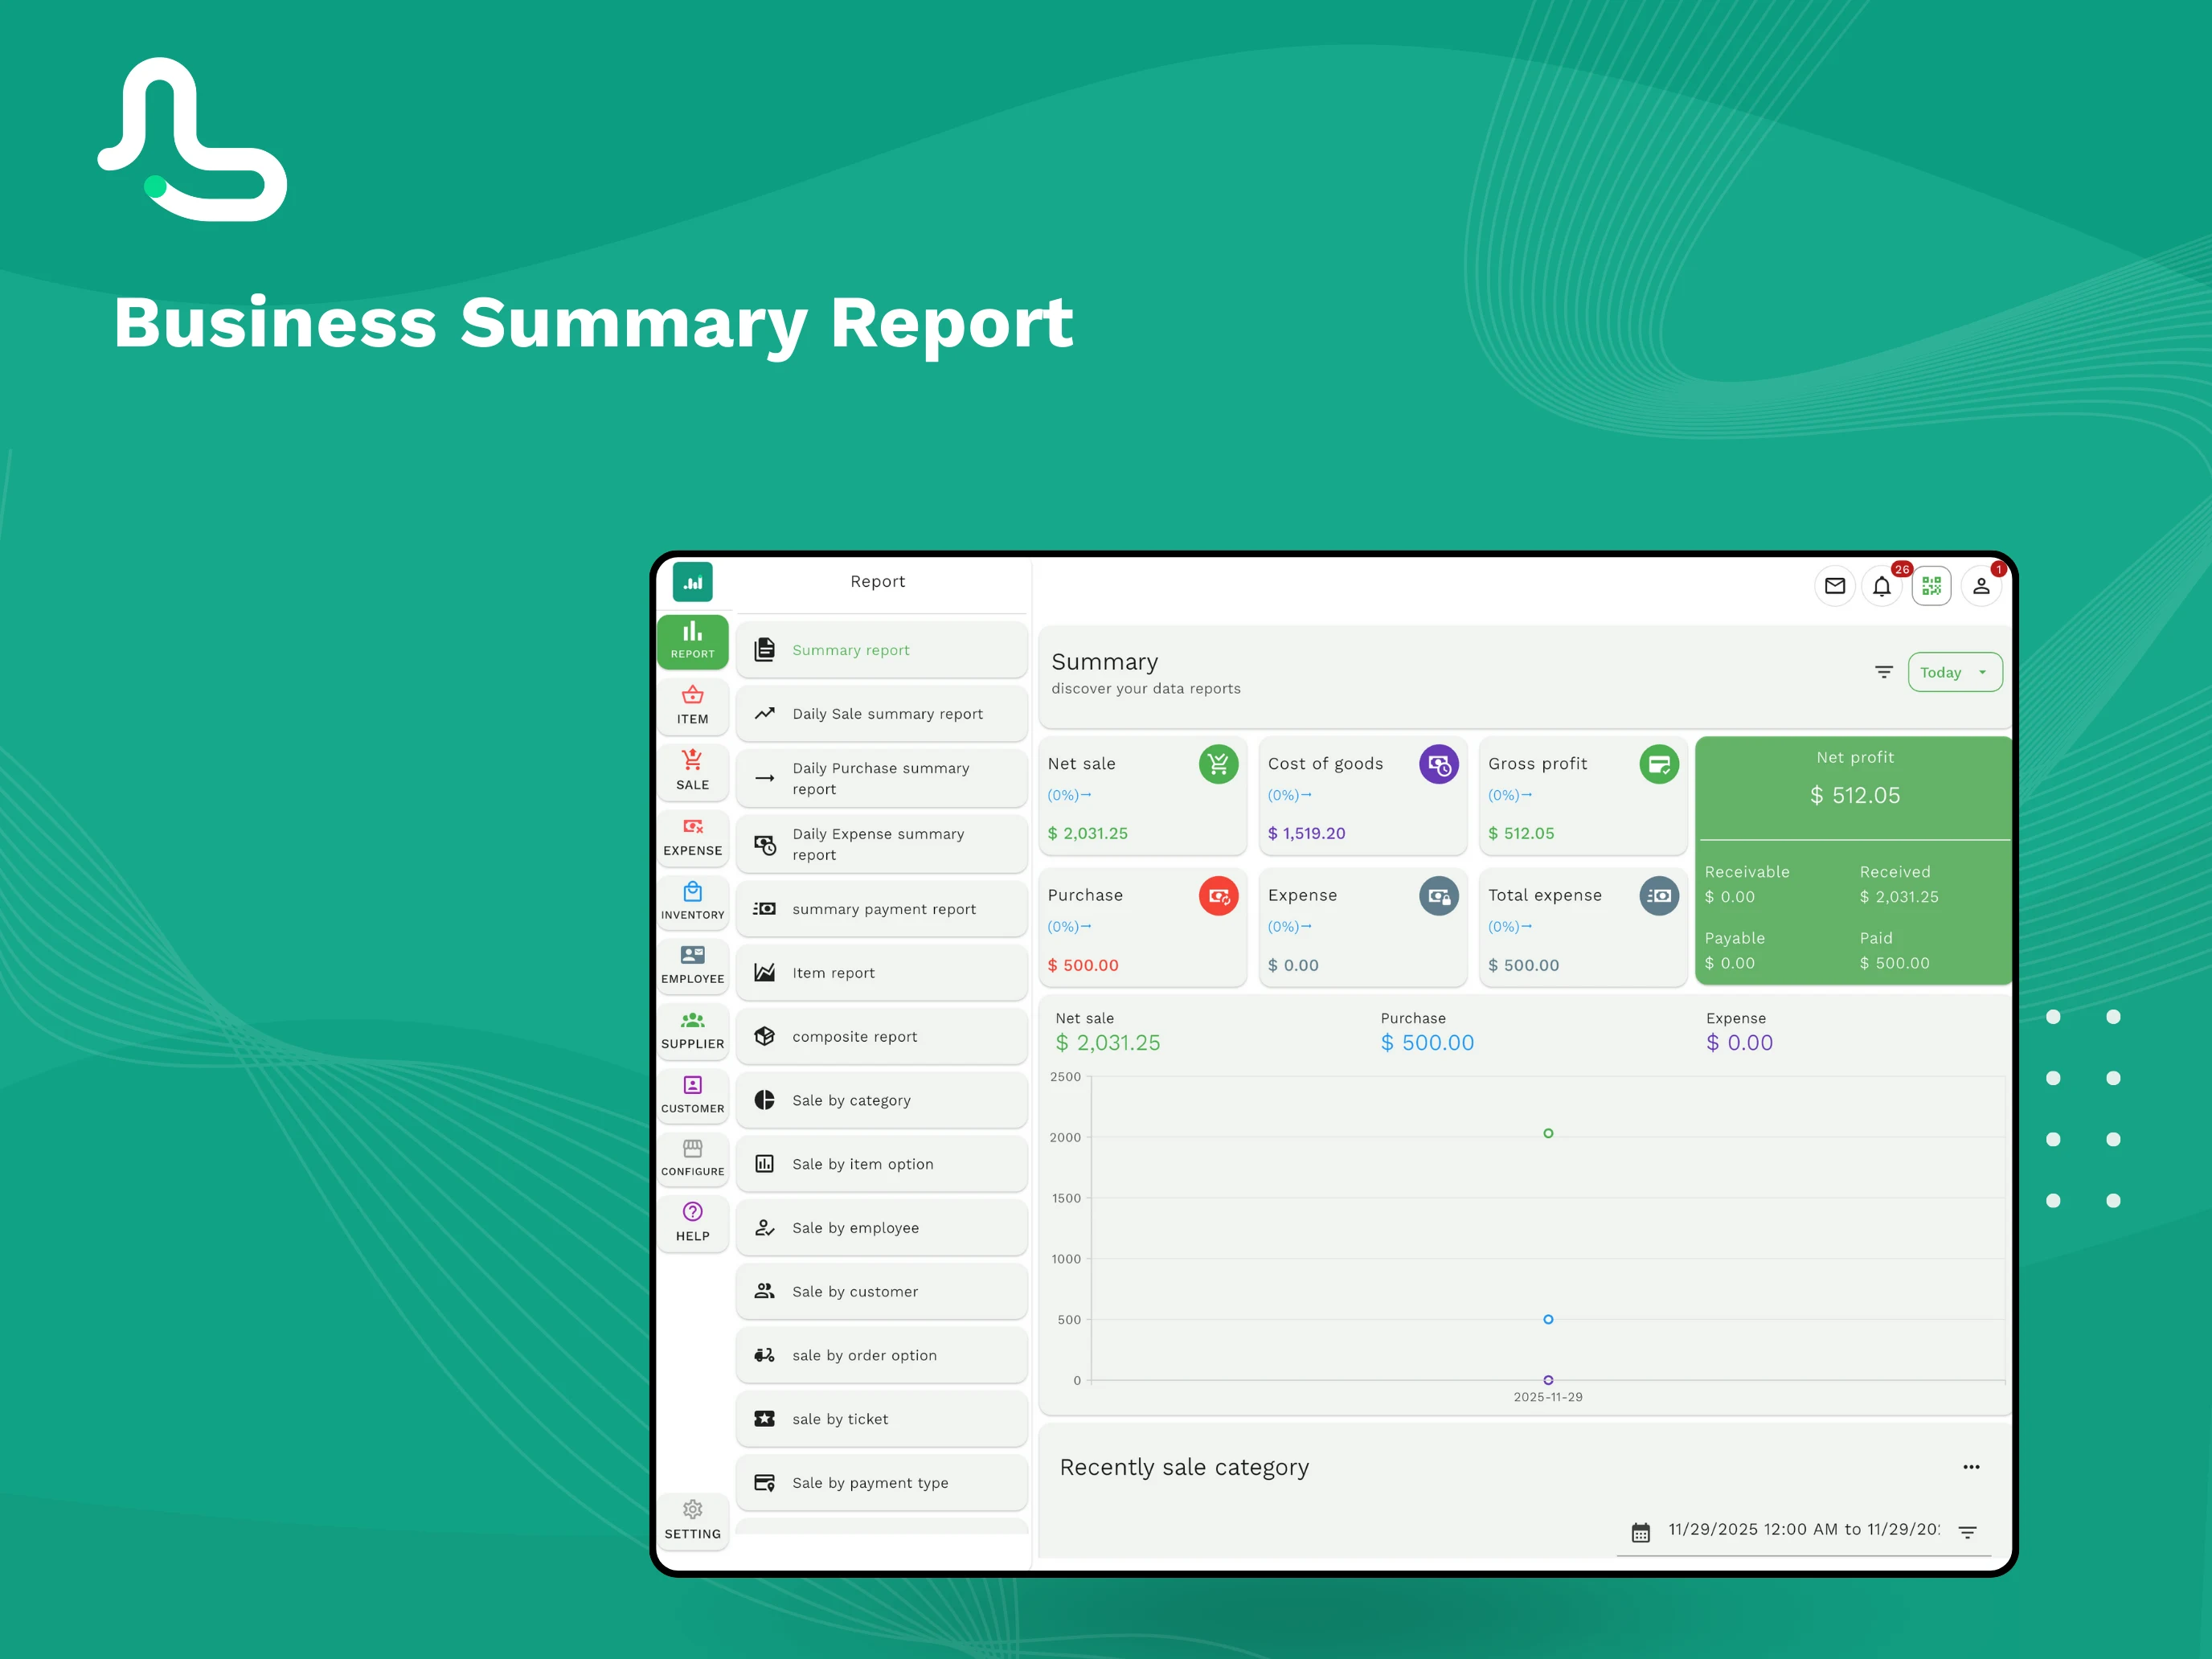Open the QR code scanner icon
2212x1659 pixels.
(1931, 586)
